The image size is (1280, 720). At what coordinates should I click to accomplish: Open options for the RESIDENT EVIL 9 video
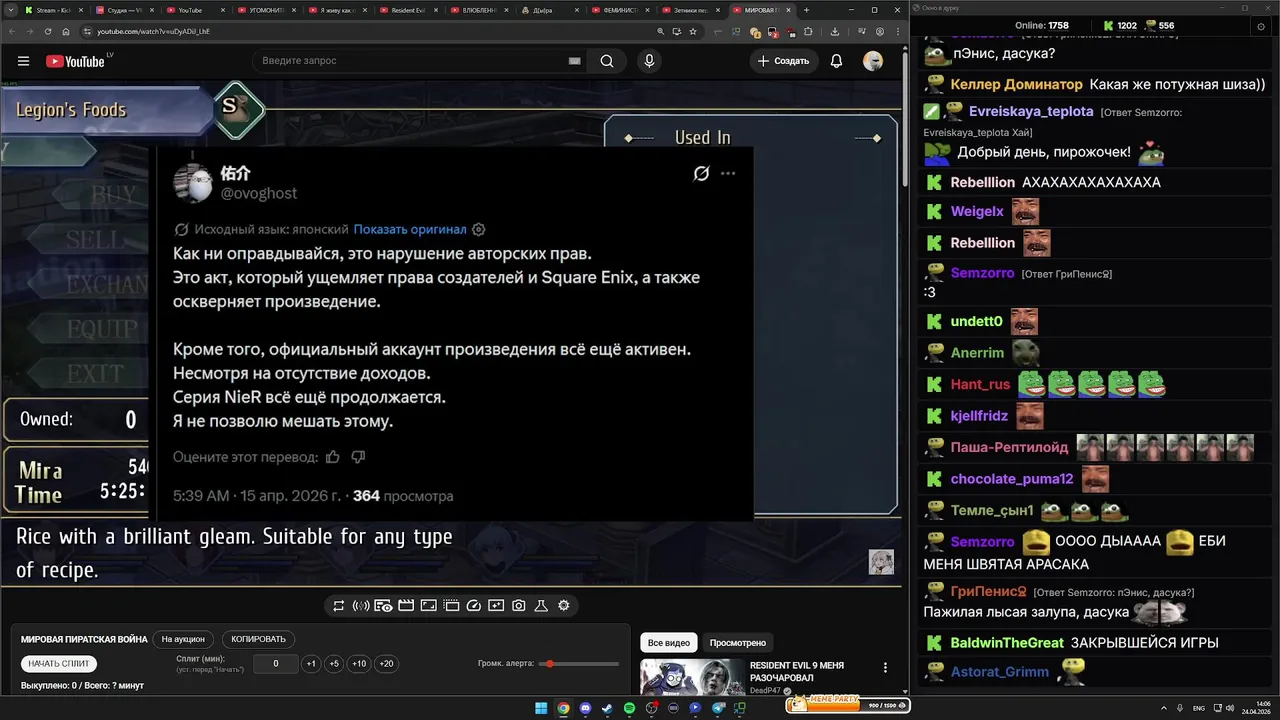[x=885, y=667]
